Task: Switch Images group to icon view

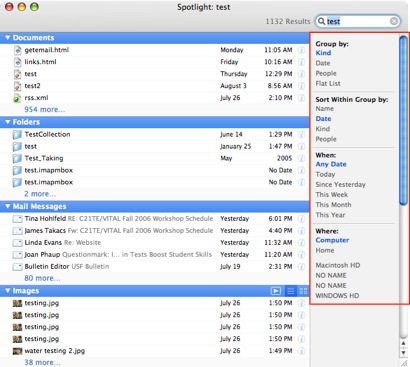Action: (303, 291)
